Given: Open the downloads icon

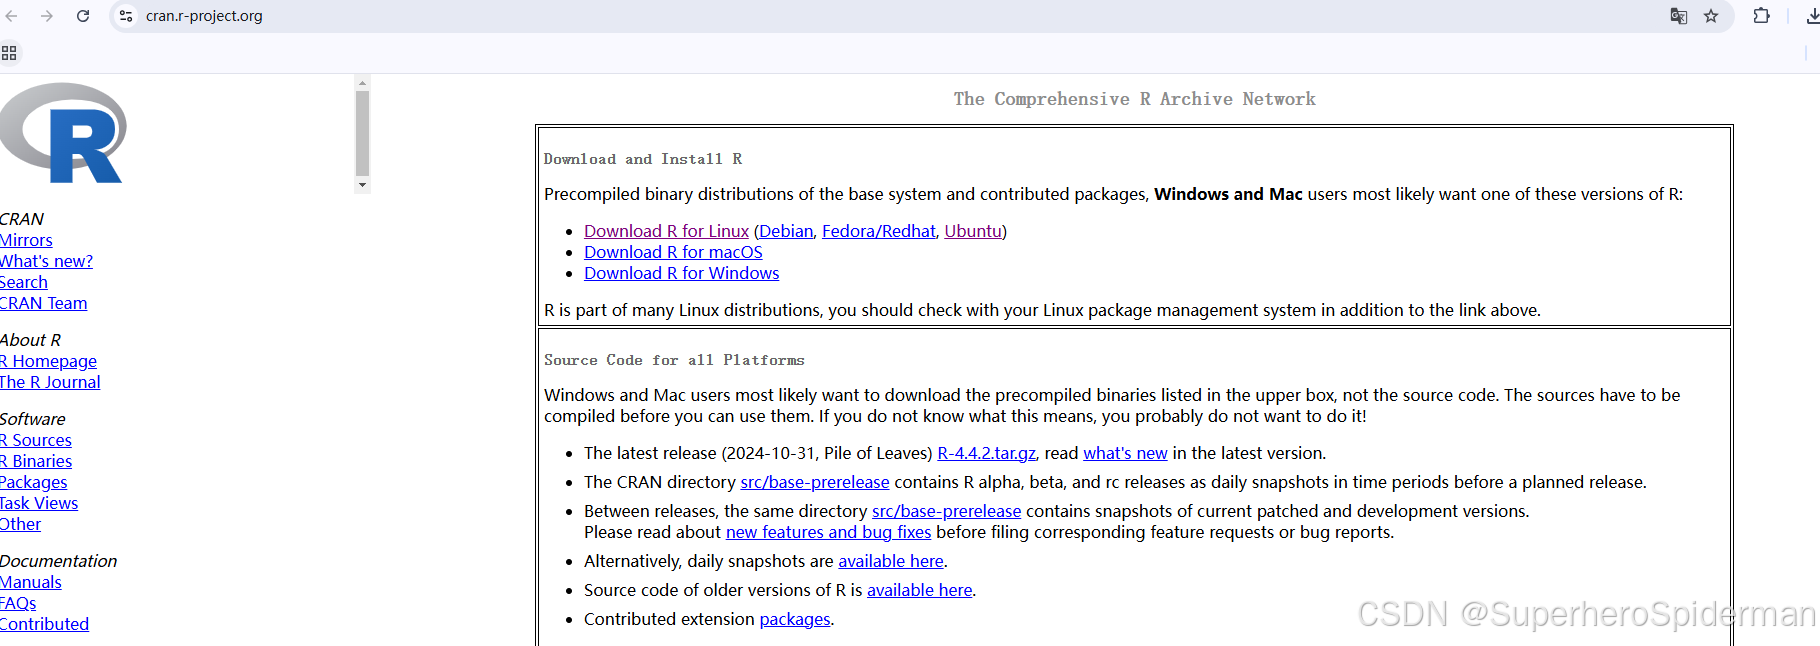Looking at the screenshot, I should (1813, 16).
